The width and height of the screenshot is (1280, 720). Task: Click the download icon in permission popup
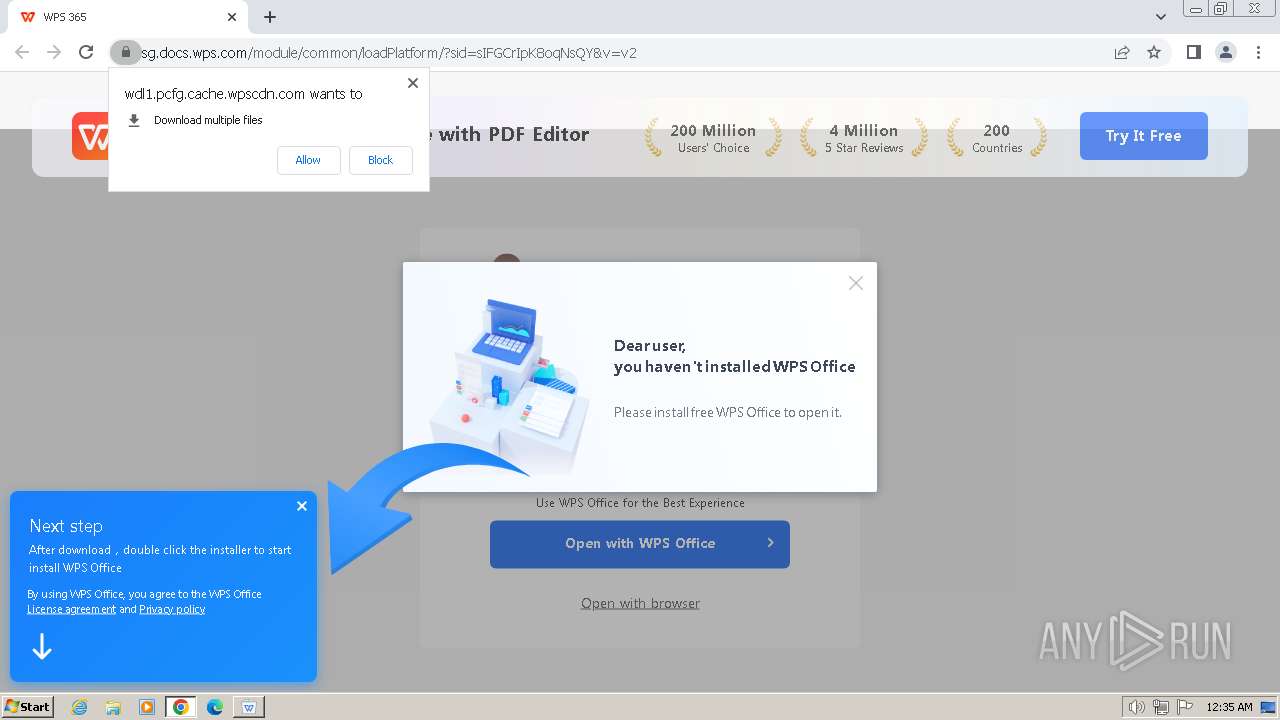click(x=134, y=120)
